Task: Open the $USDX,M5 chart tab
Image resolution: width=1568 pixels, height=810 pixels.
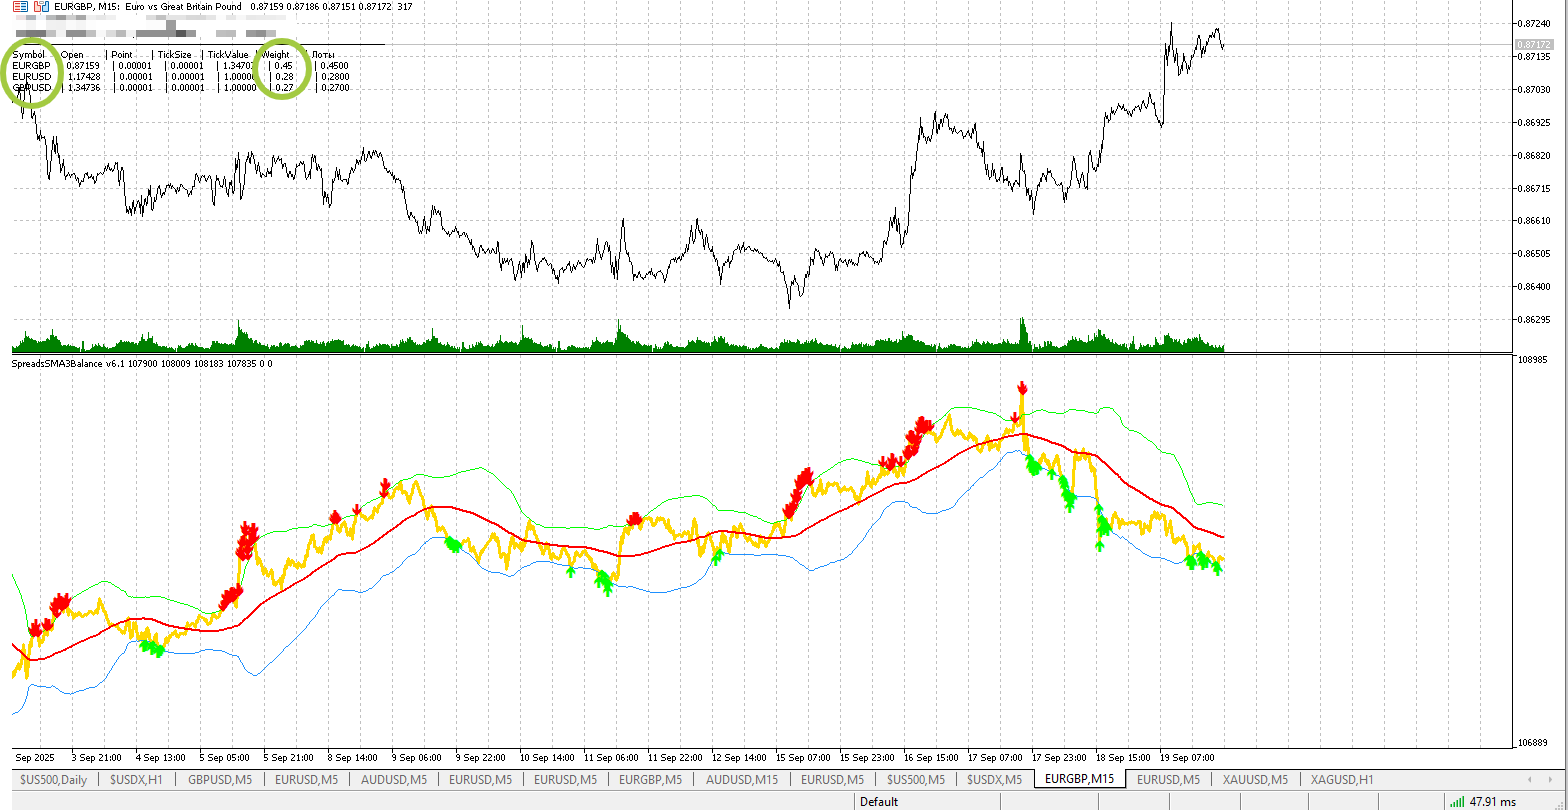Action: click(x=994, y=779)
